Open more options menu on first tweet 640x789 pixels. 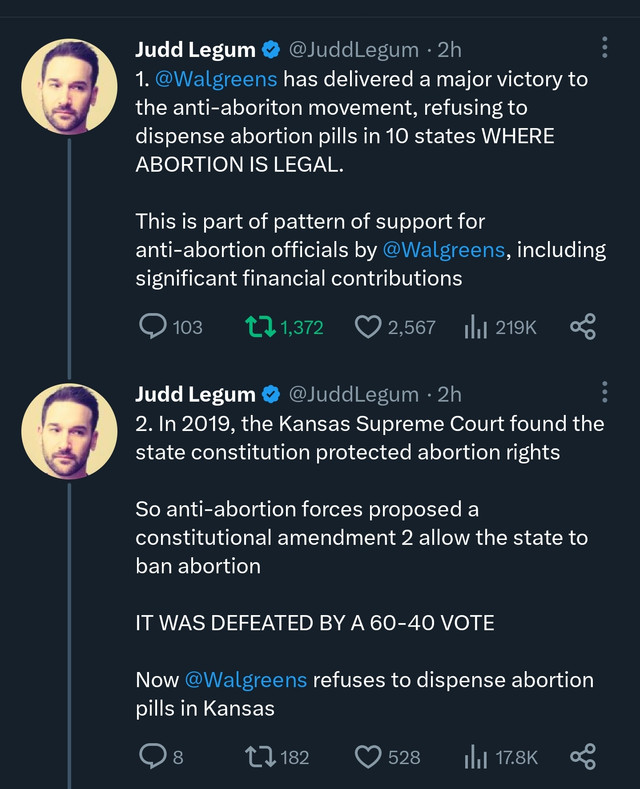pos(605,47)
